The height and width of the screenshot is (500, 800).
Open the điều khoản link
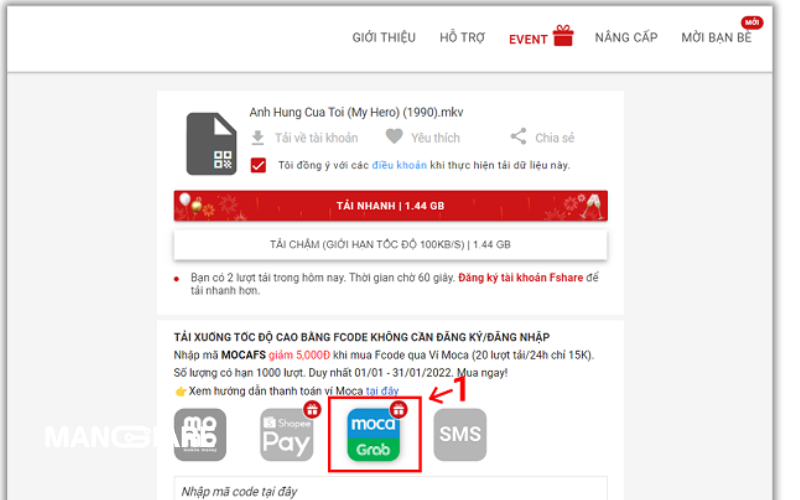399,165
